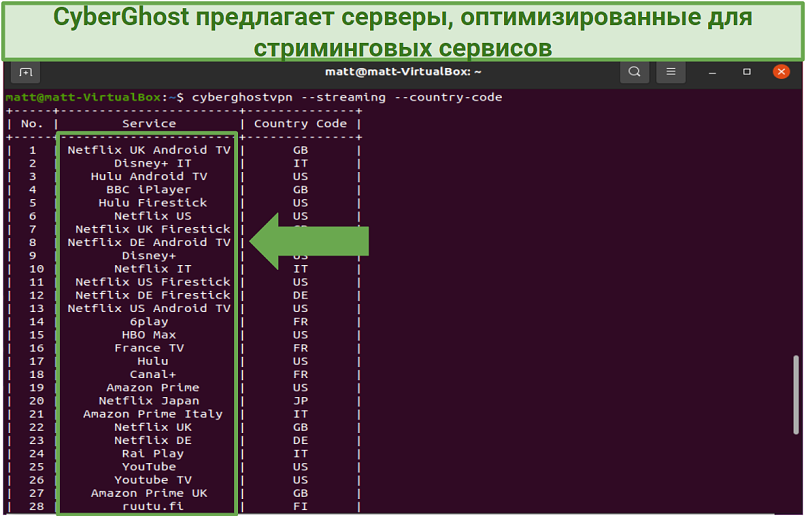Click 'ruutu.fi' service entry
The height and width of the screenshot is (516, 806).
pyautogui.click(x=153, y=506)
